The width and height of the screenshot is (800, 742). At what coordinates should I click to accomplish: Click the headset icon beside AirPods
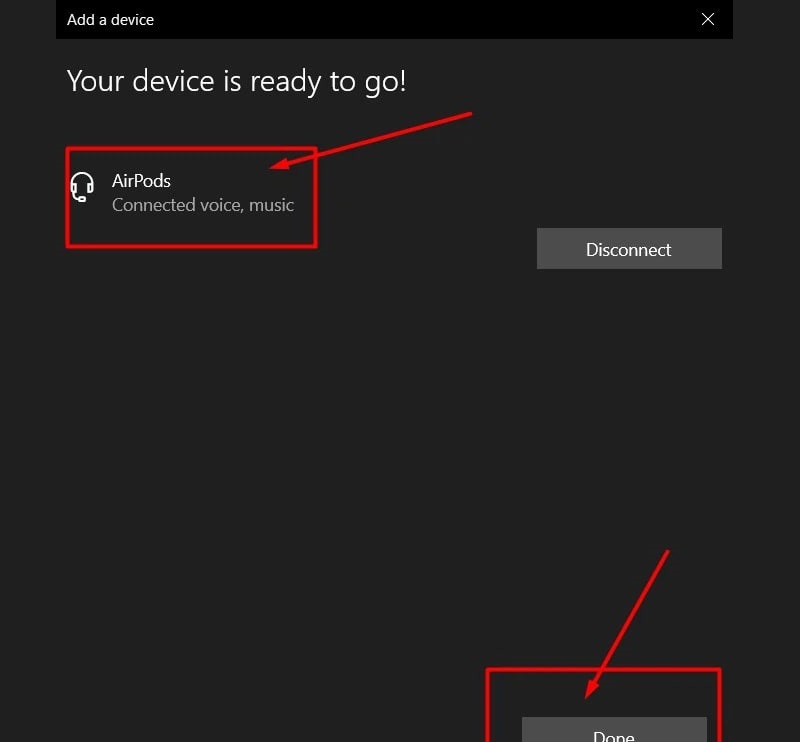coord(82,187)
